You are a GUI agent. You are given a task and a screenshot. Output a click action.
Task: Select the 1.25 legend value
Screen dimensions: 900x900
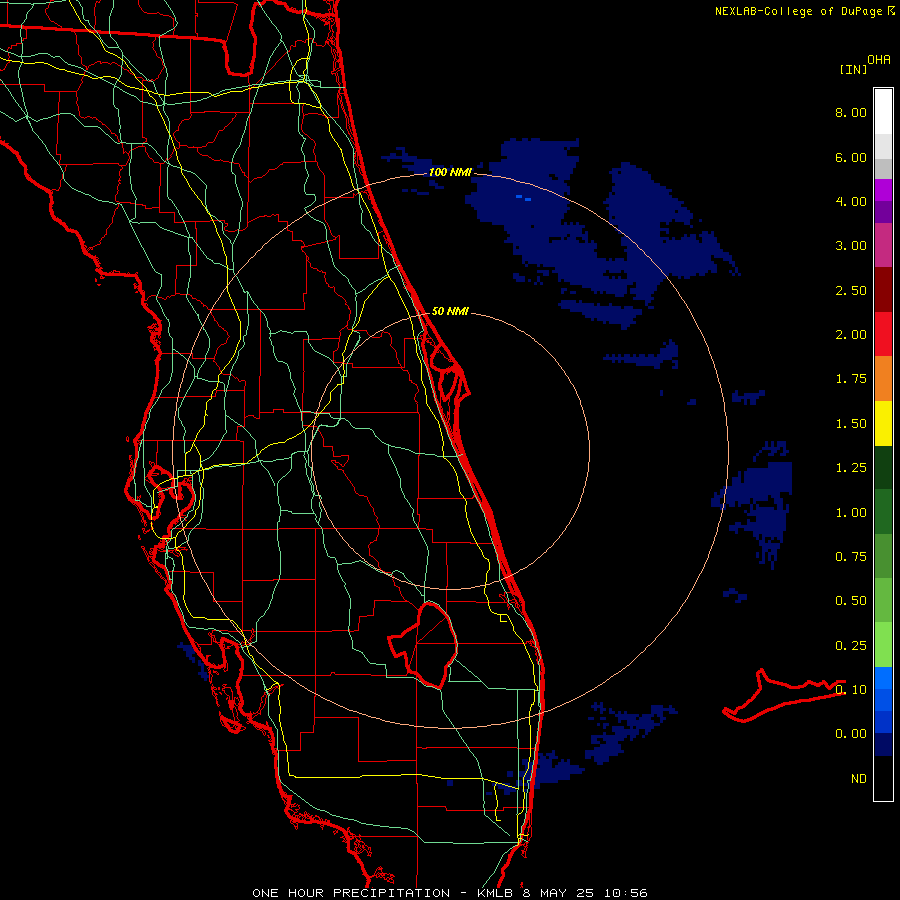click(x=851, y=468)
